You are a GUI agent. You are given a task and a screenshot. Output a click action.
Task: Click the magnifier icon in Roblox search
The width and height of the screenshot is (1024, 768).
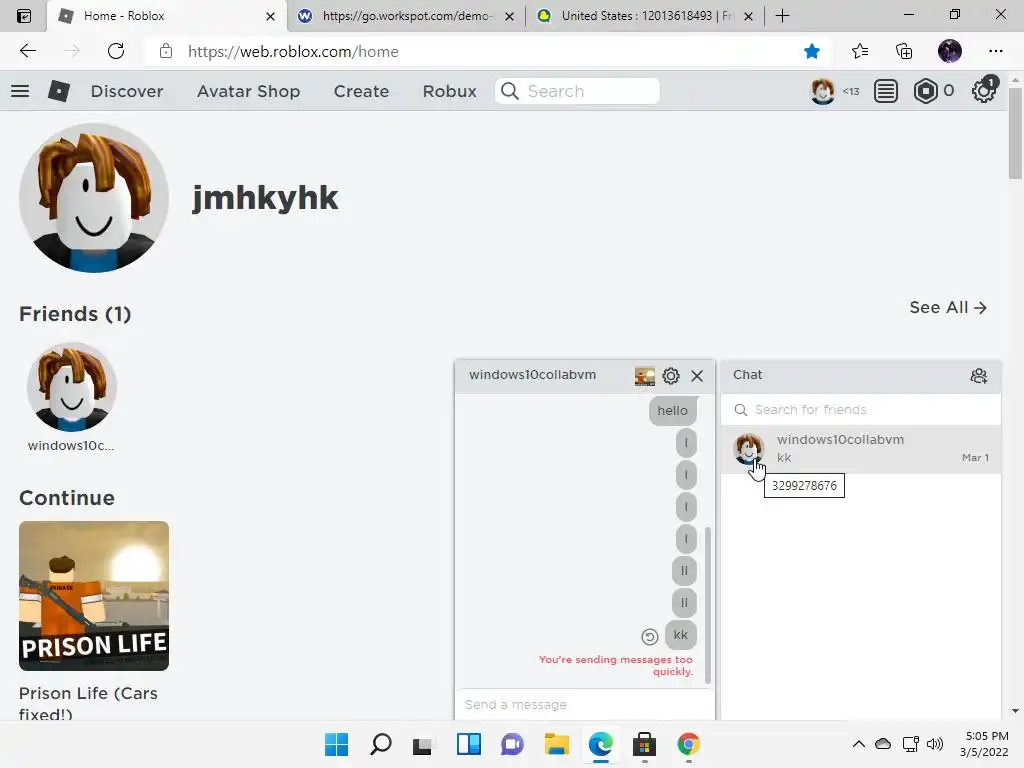[x=509, y=91]
